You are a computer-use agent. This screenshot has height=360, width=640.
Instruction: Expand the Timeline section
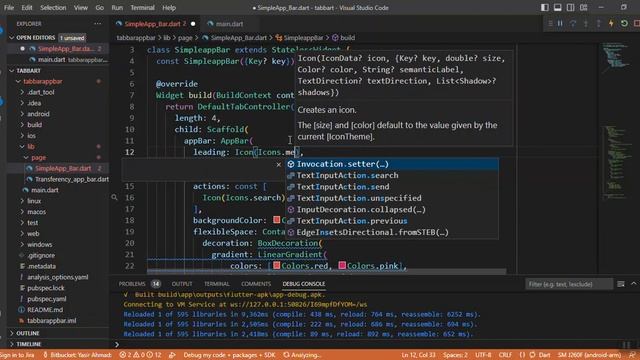pyautogui.click(x=58, y=344)
